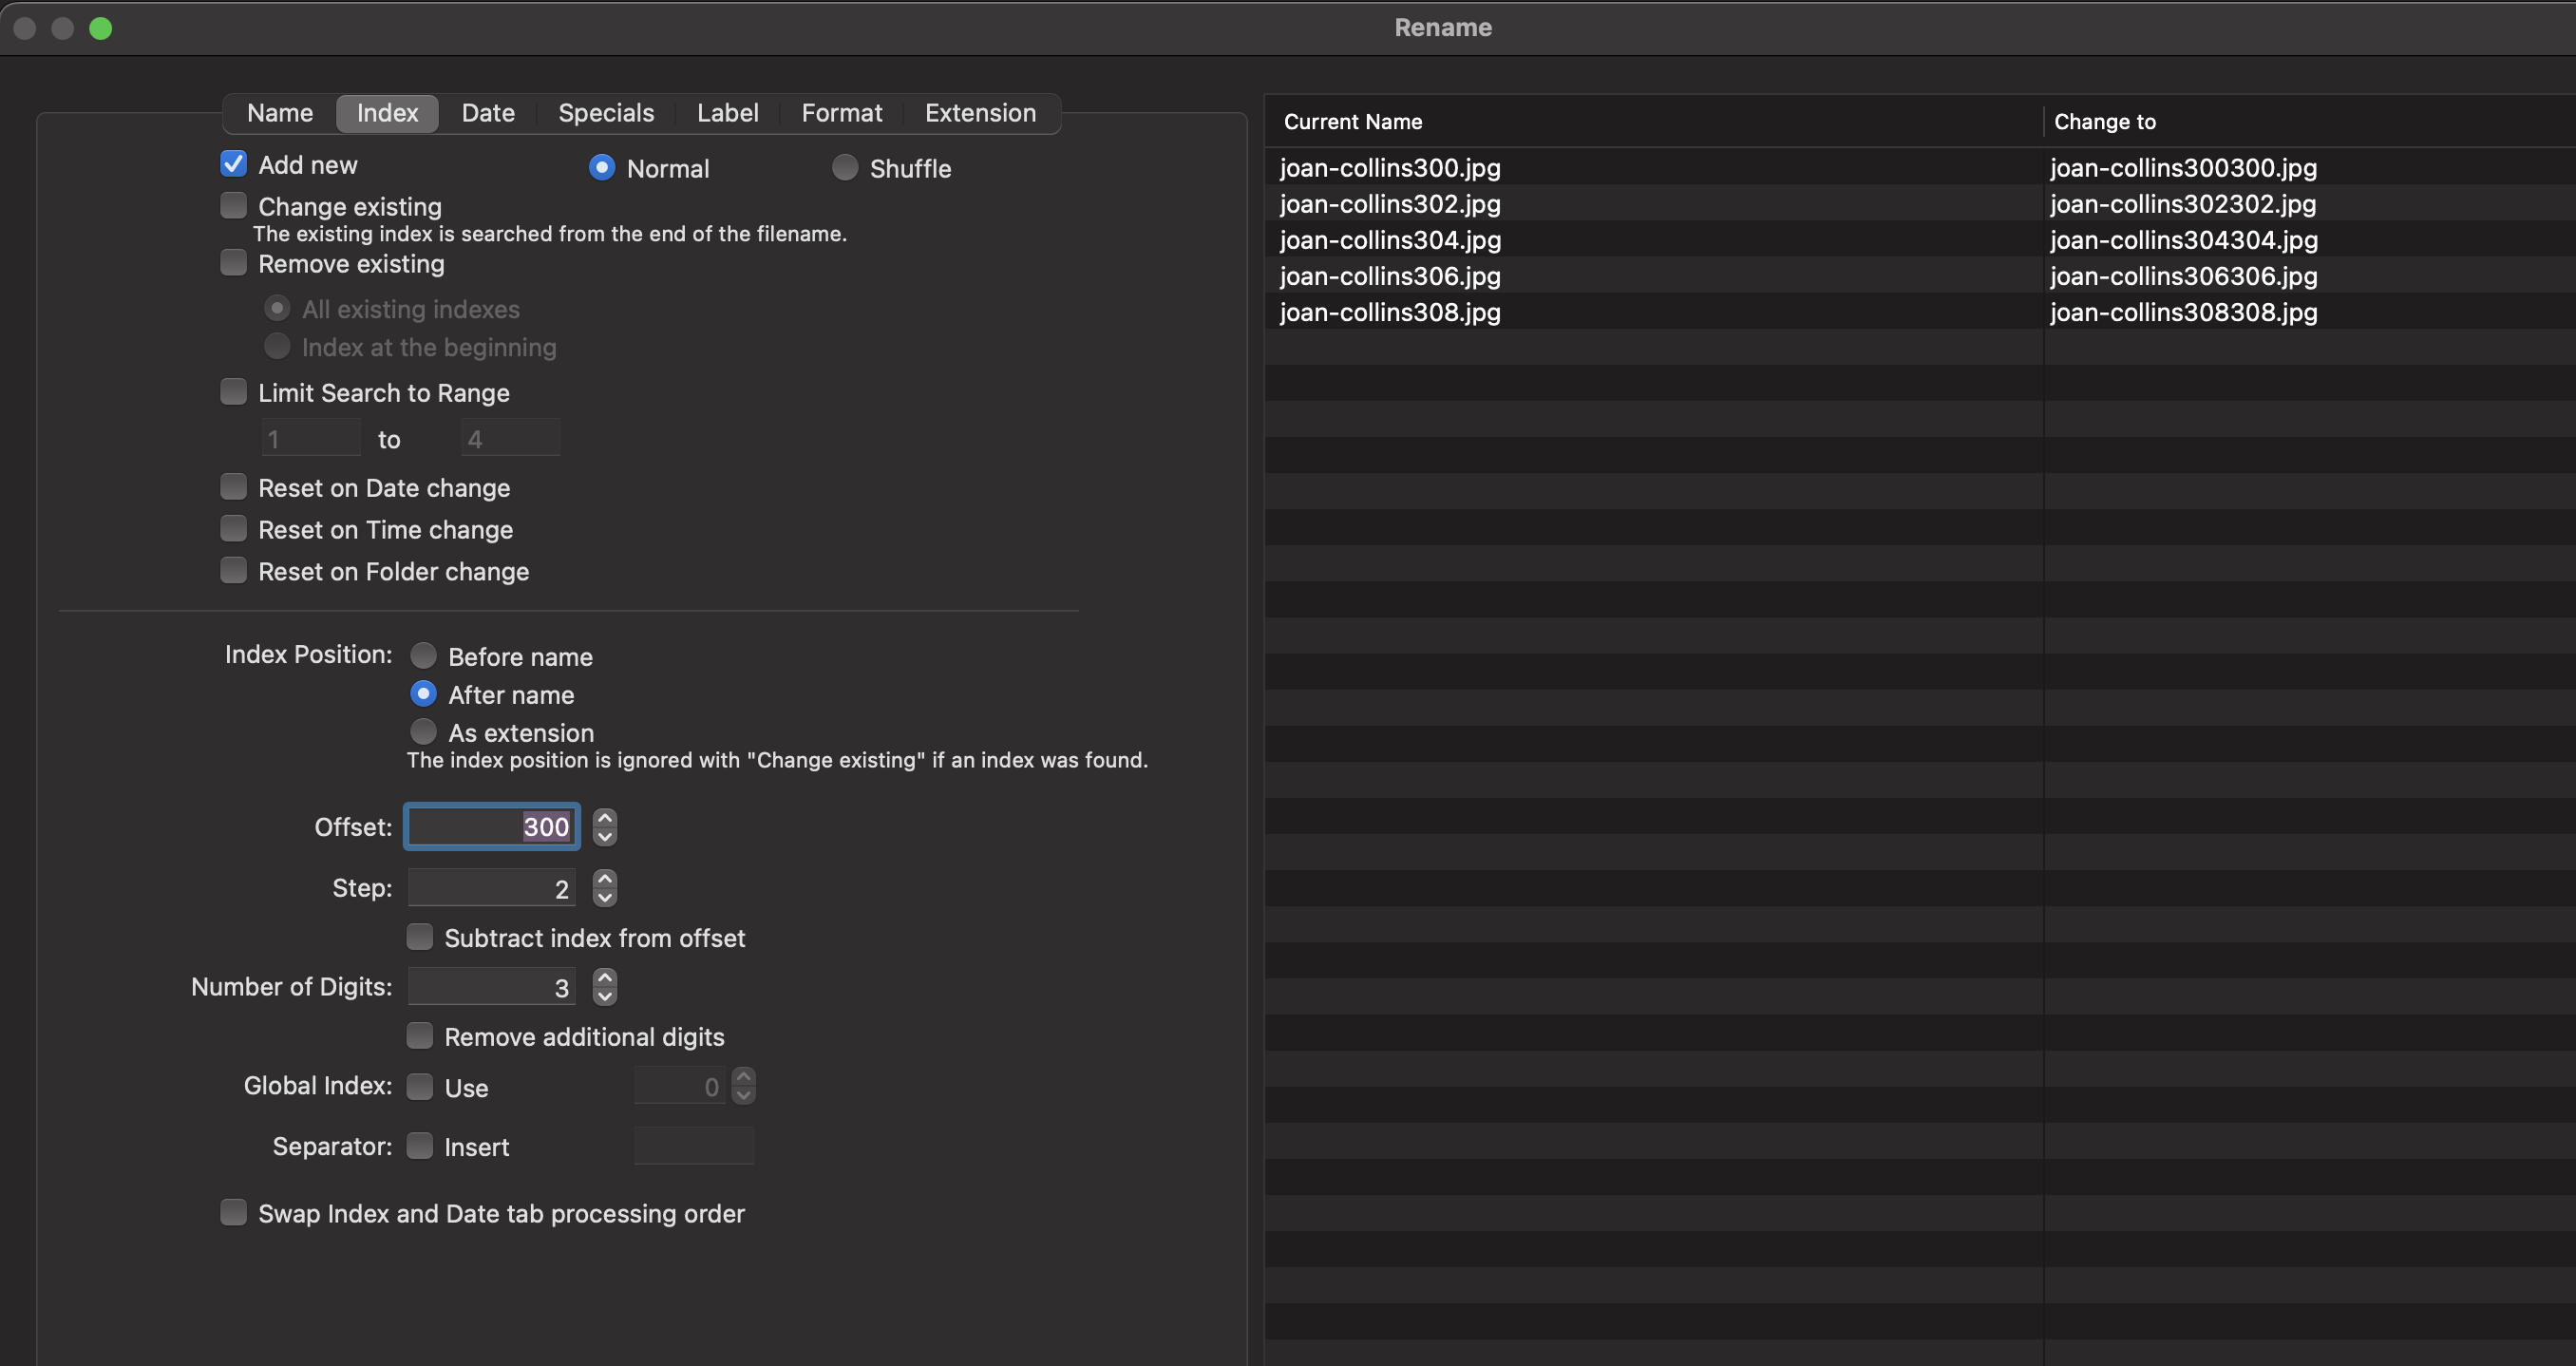Select Before name index position
This screenshot has height=1366, width=2576.
point(423,656)
